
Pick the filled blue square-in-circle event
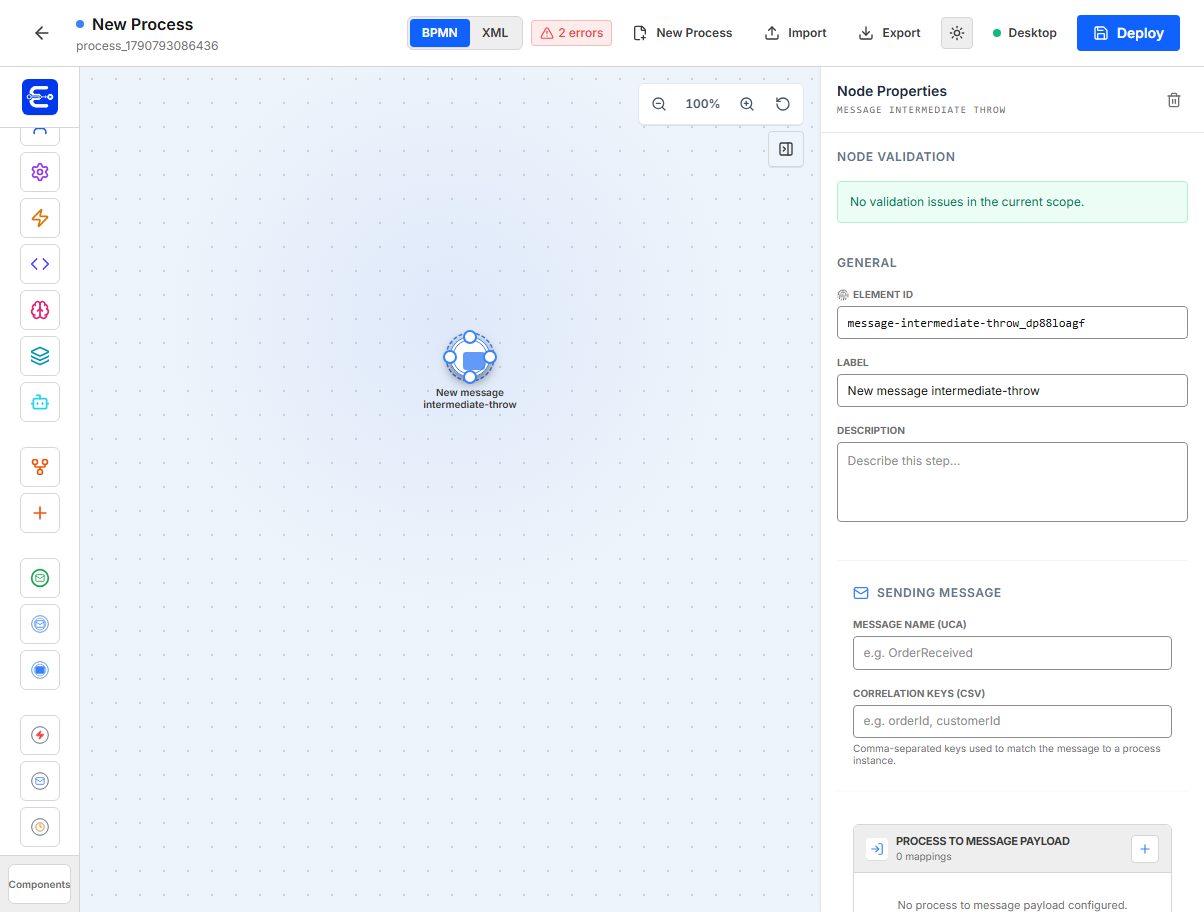[x=40, y=670]
